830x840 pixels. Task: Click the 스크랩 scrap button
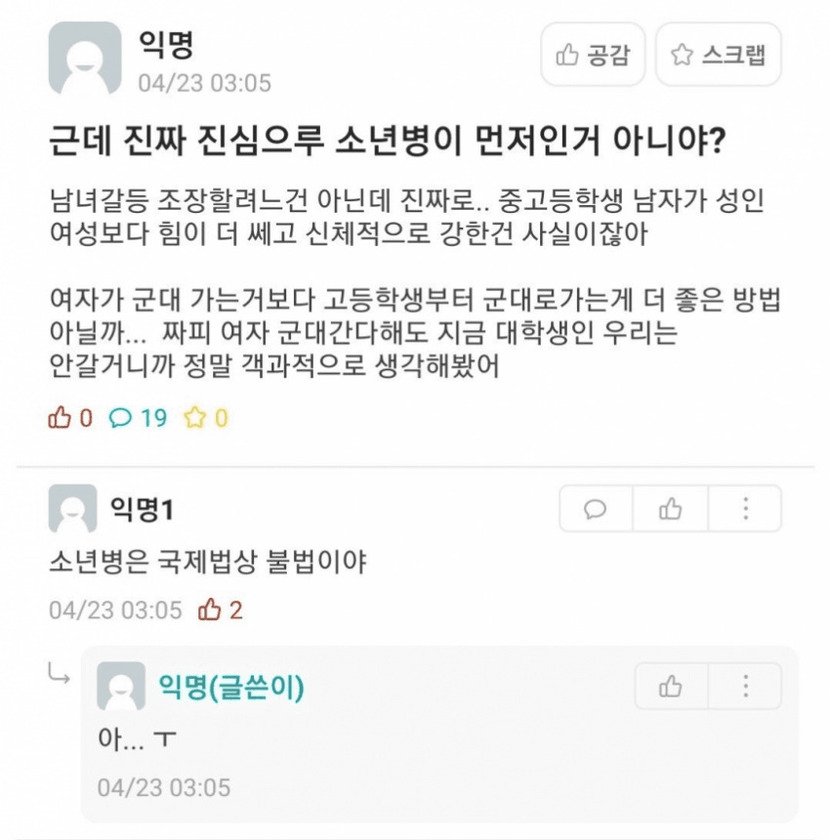[x=718, y=56]
